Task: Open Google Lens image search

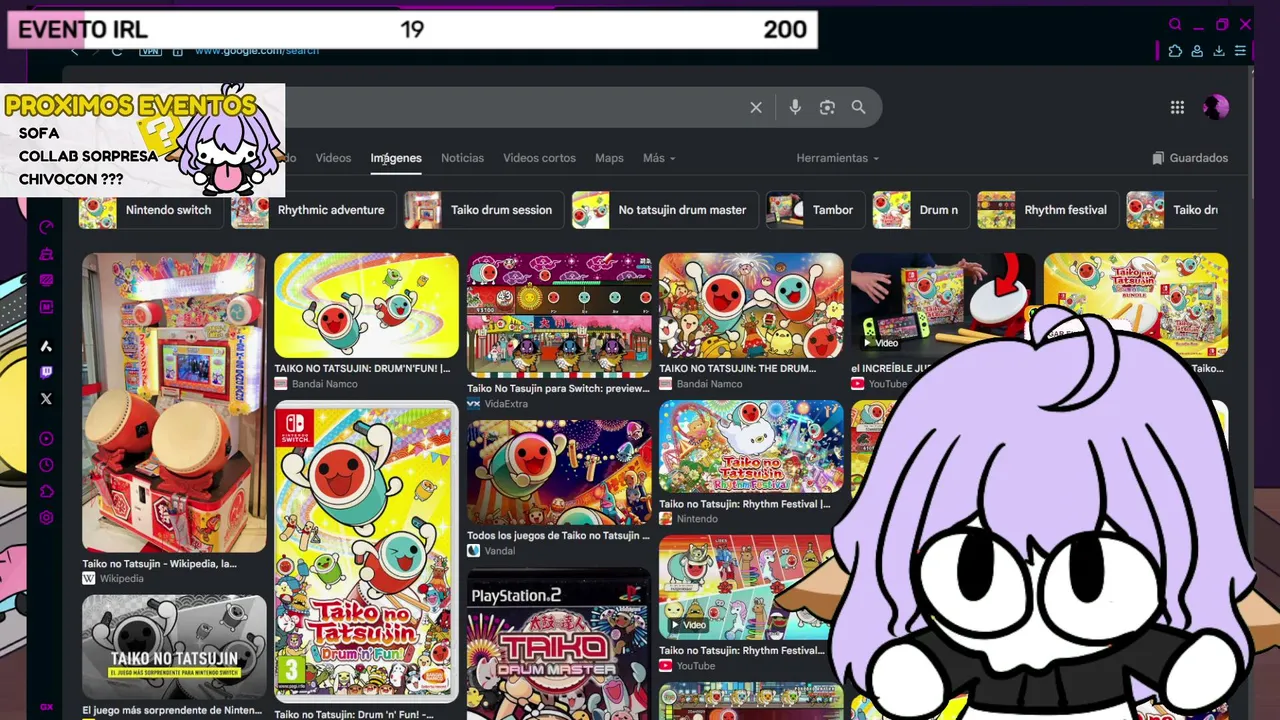Action: point(827,107)
